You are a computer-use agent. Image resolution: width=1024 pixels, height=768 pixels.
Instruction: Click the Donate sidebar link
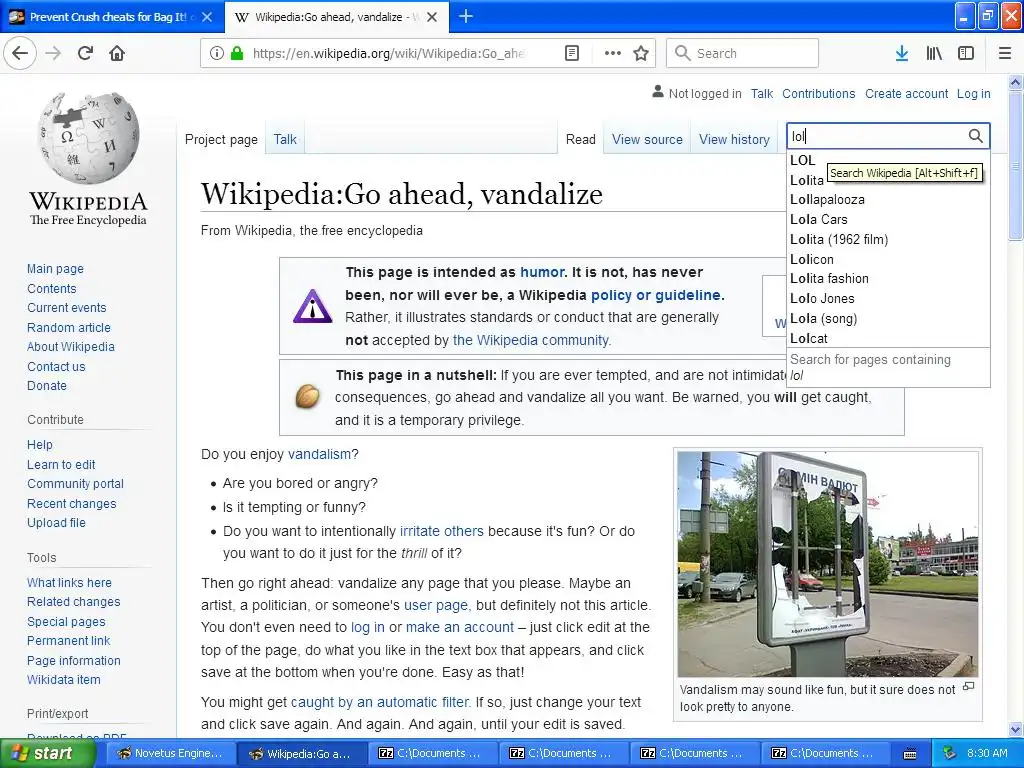[x=47, y=385]
